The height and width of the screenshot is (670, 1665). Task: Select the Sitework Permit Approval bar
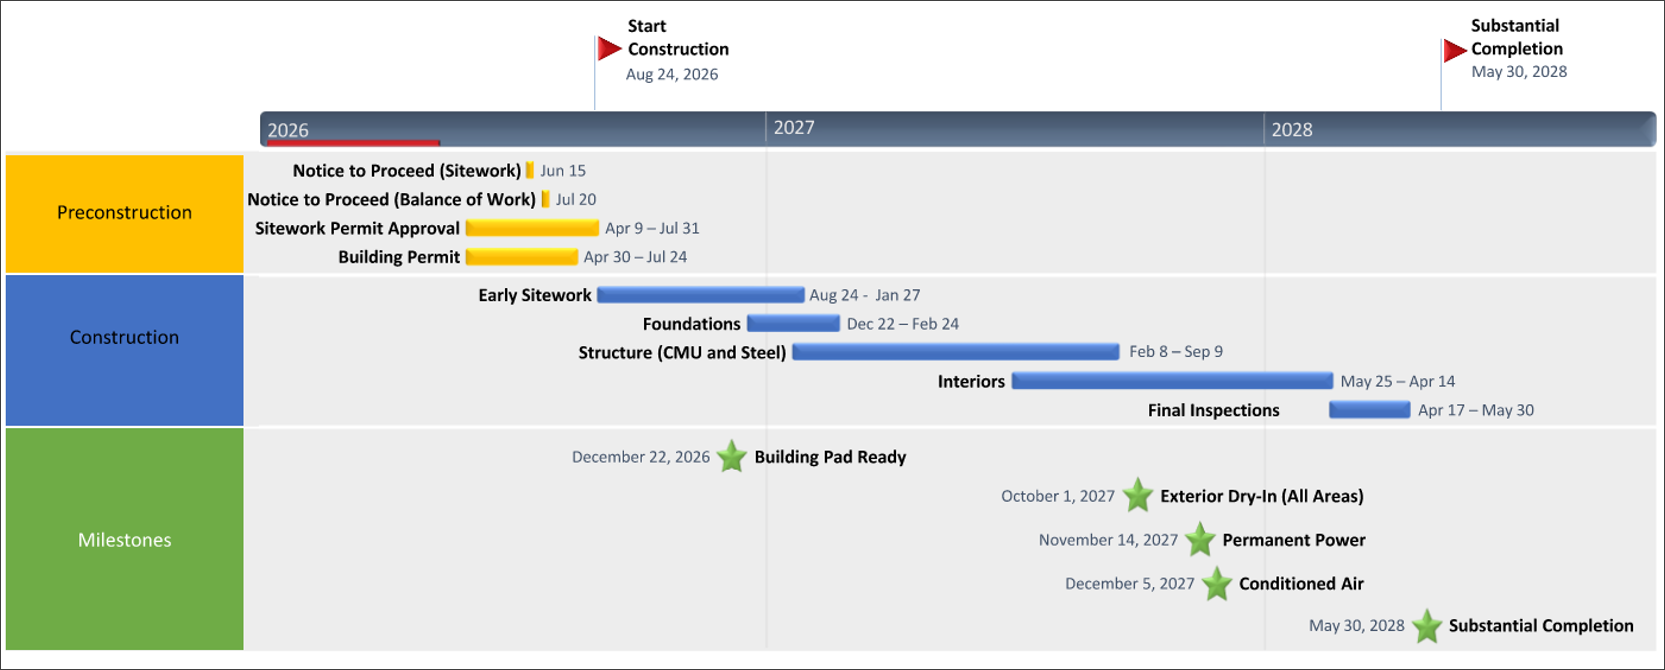point(532,228)
